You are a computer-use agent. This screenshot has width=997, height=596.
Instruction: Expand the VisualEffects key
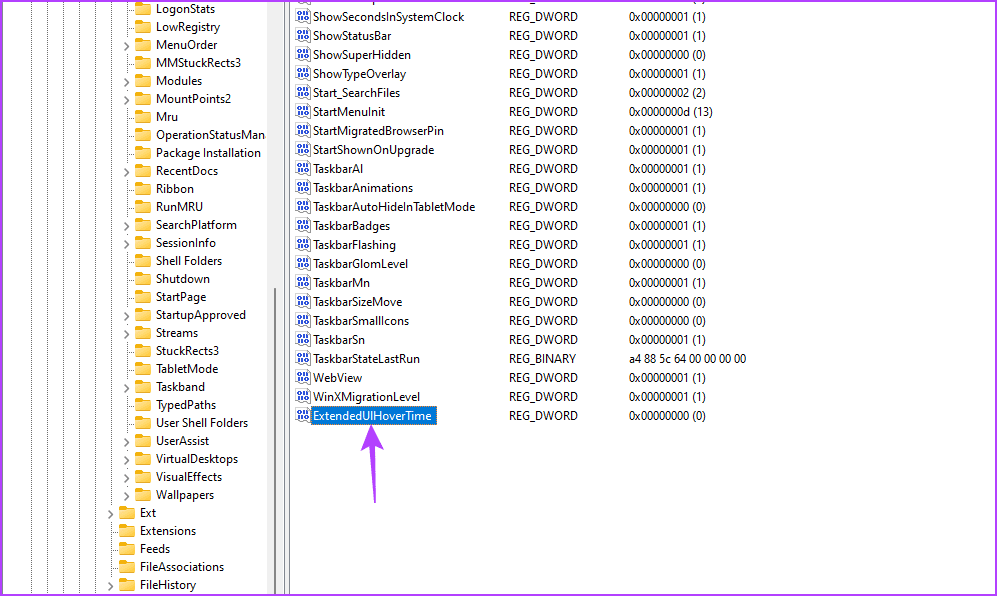pos(126,478)
